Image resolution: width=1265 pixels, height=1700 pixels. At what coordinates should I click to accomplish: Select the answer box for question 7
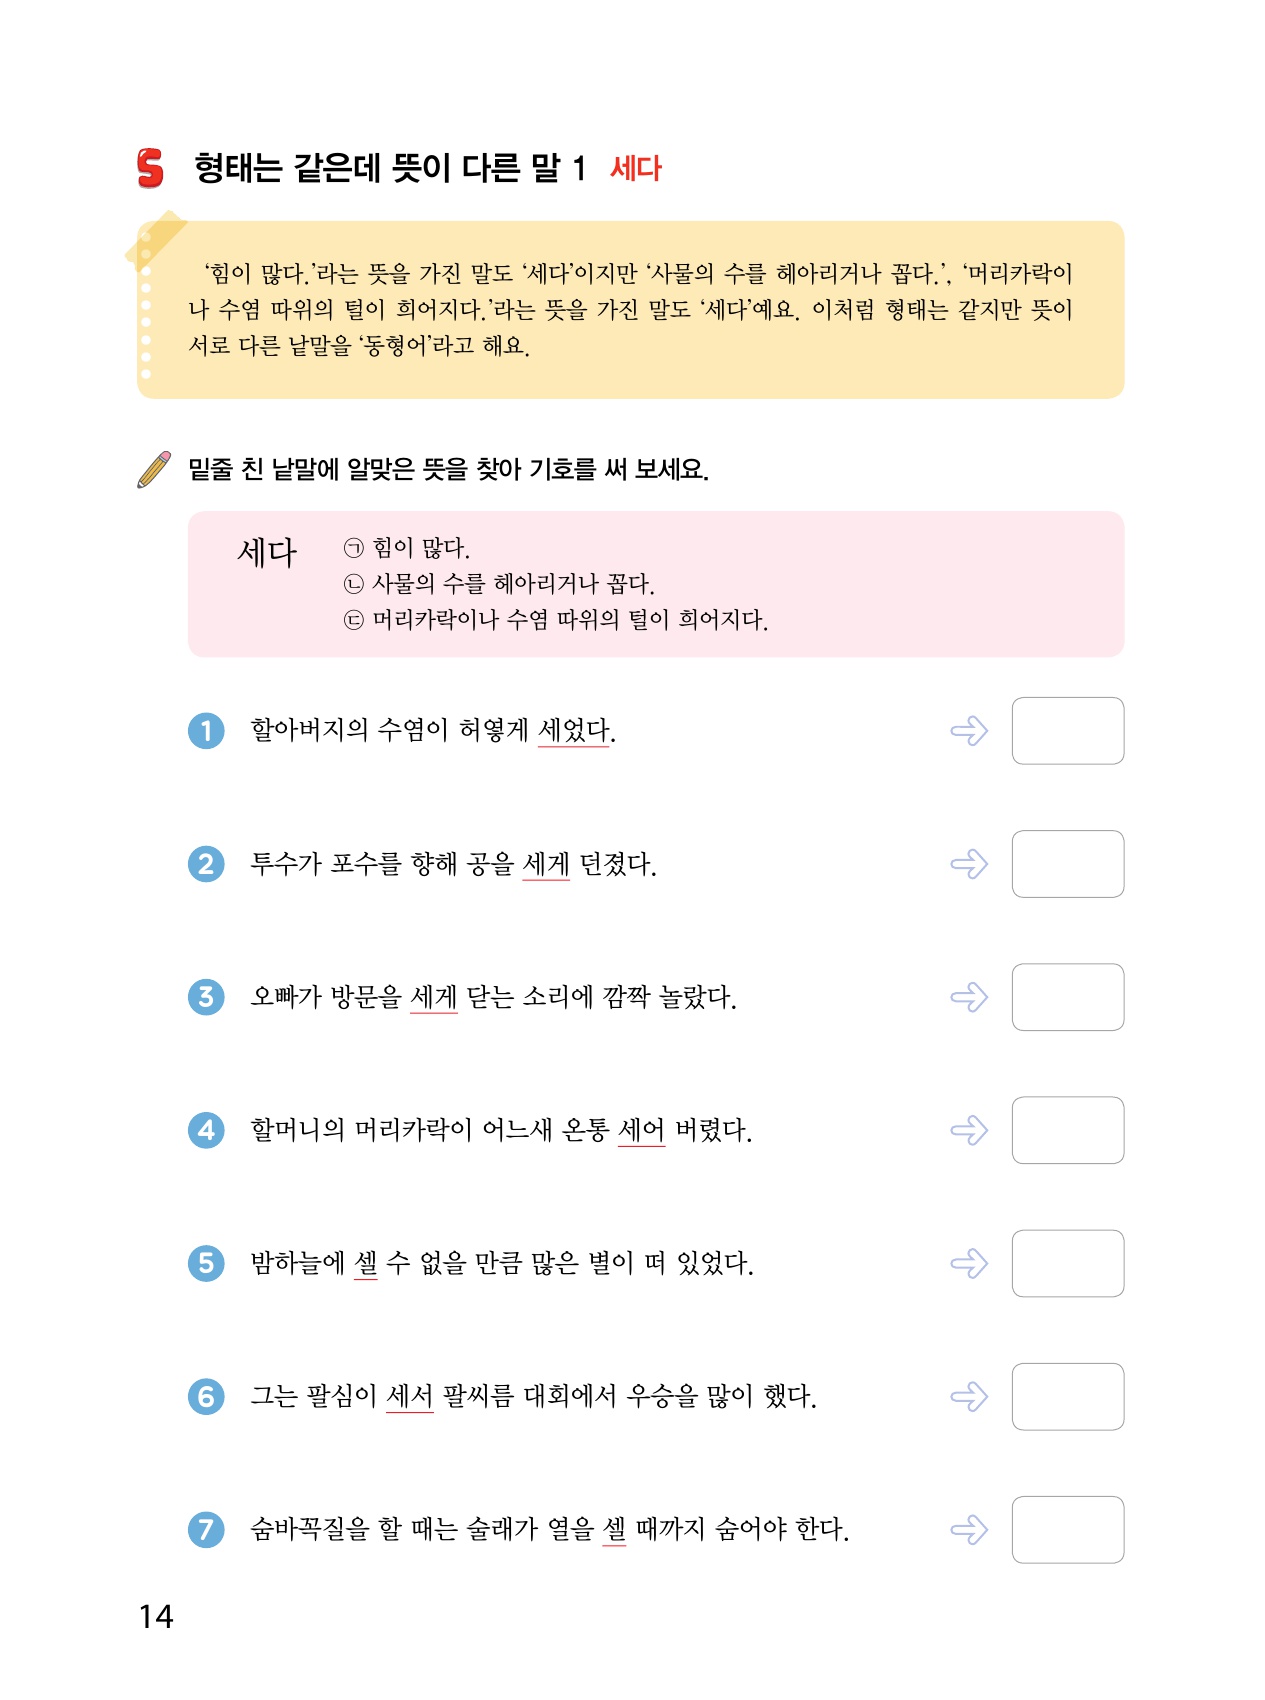tap(1067, 1529)
